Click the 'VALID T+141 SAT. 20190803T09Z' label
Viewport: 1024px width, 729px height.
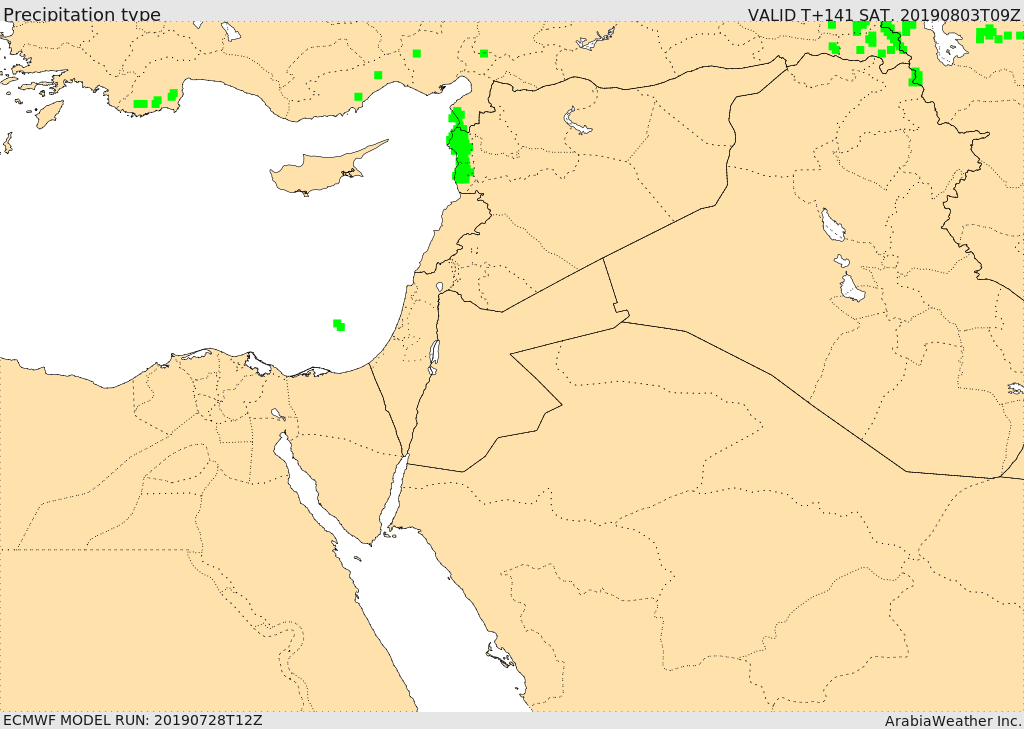884,14
